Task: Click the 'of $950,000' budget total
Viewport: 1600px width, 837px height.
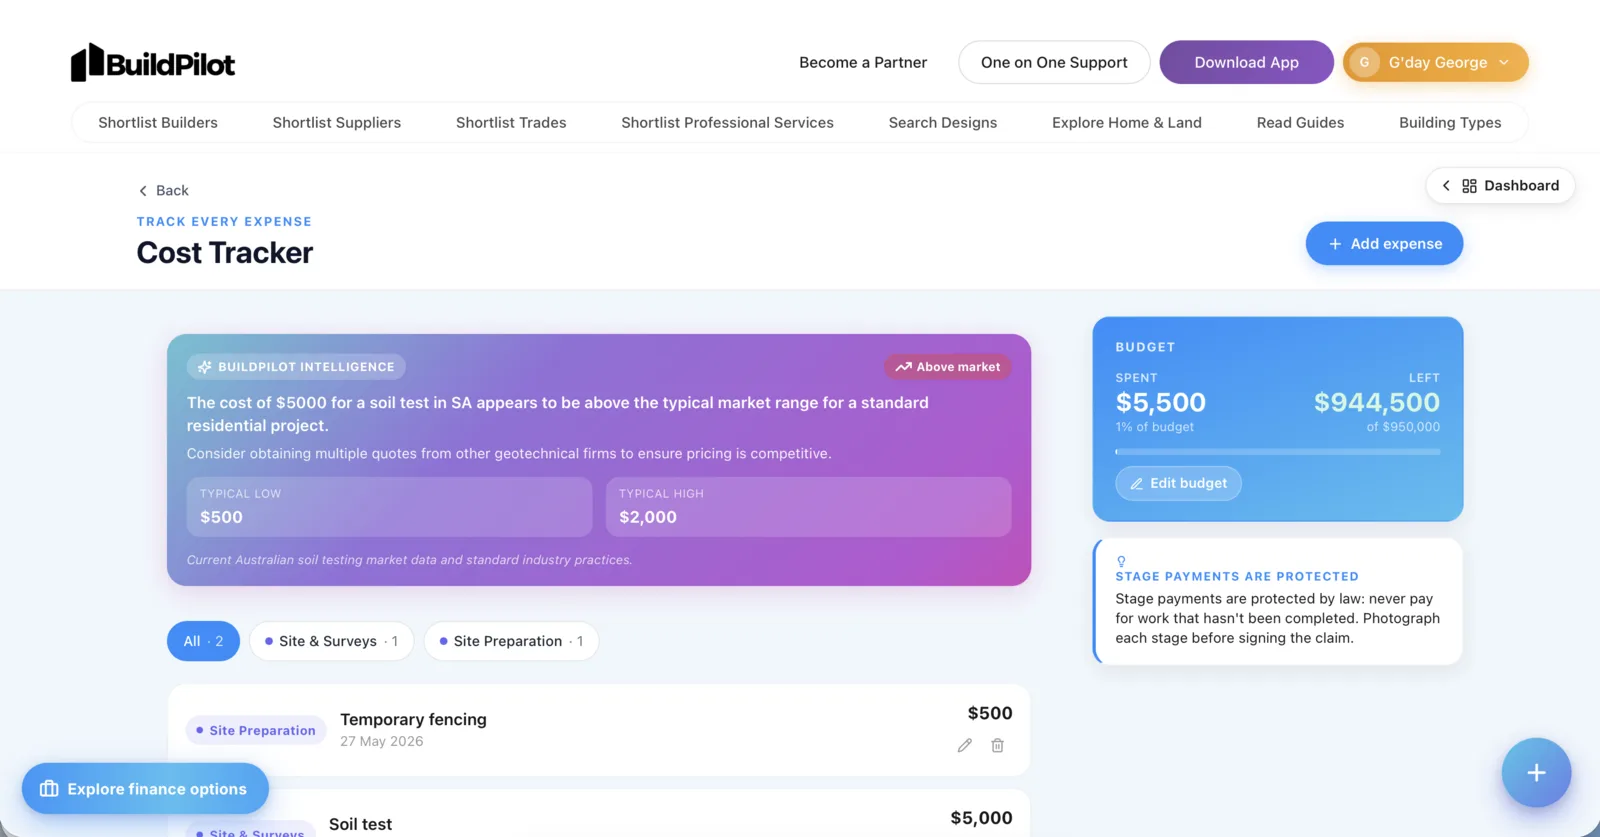Action: (1403, 427)
